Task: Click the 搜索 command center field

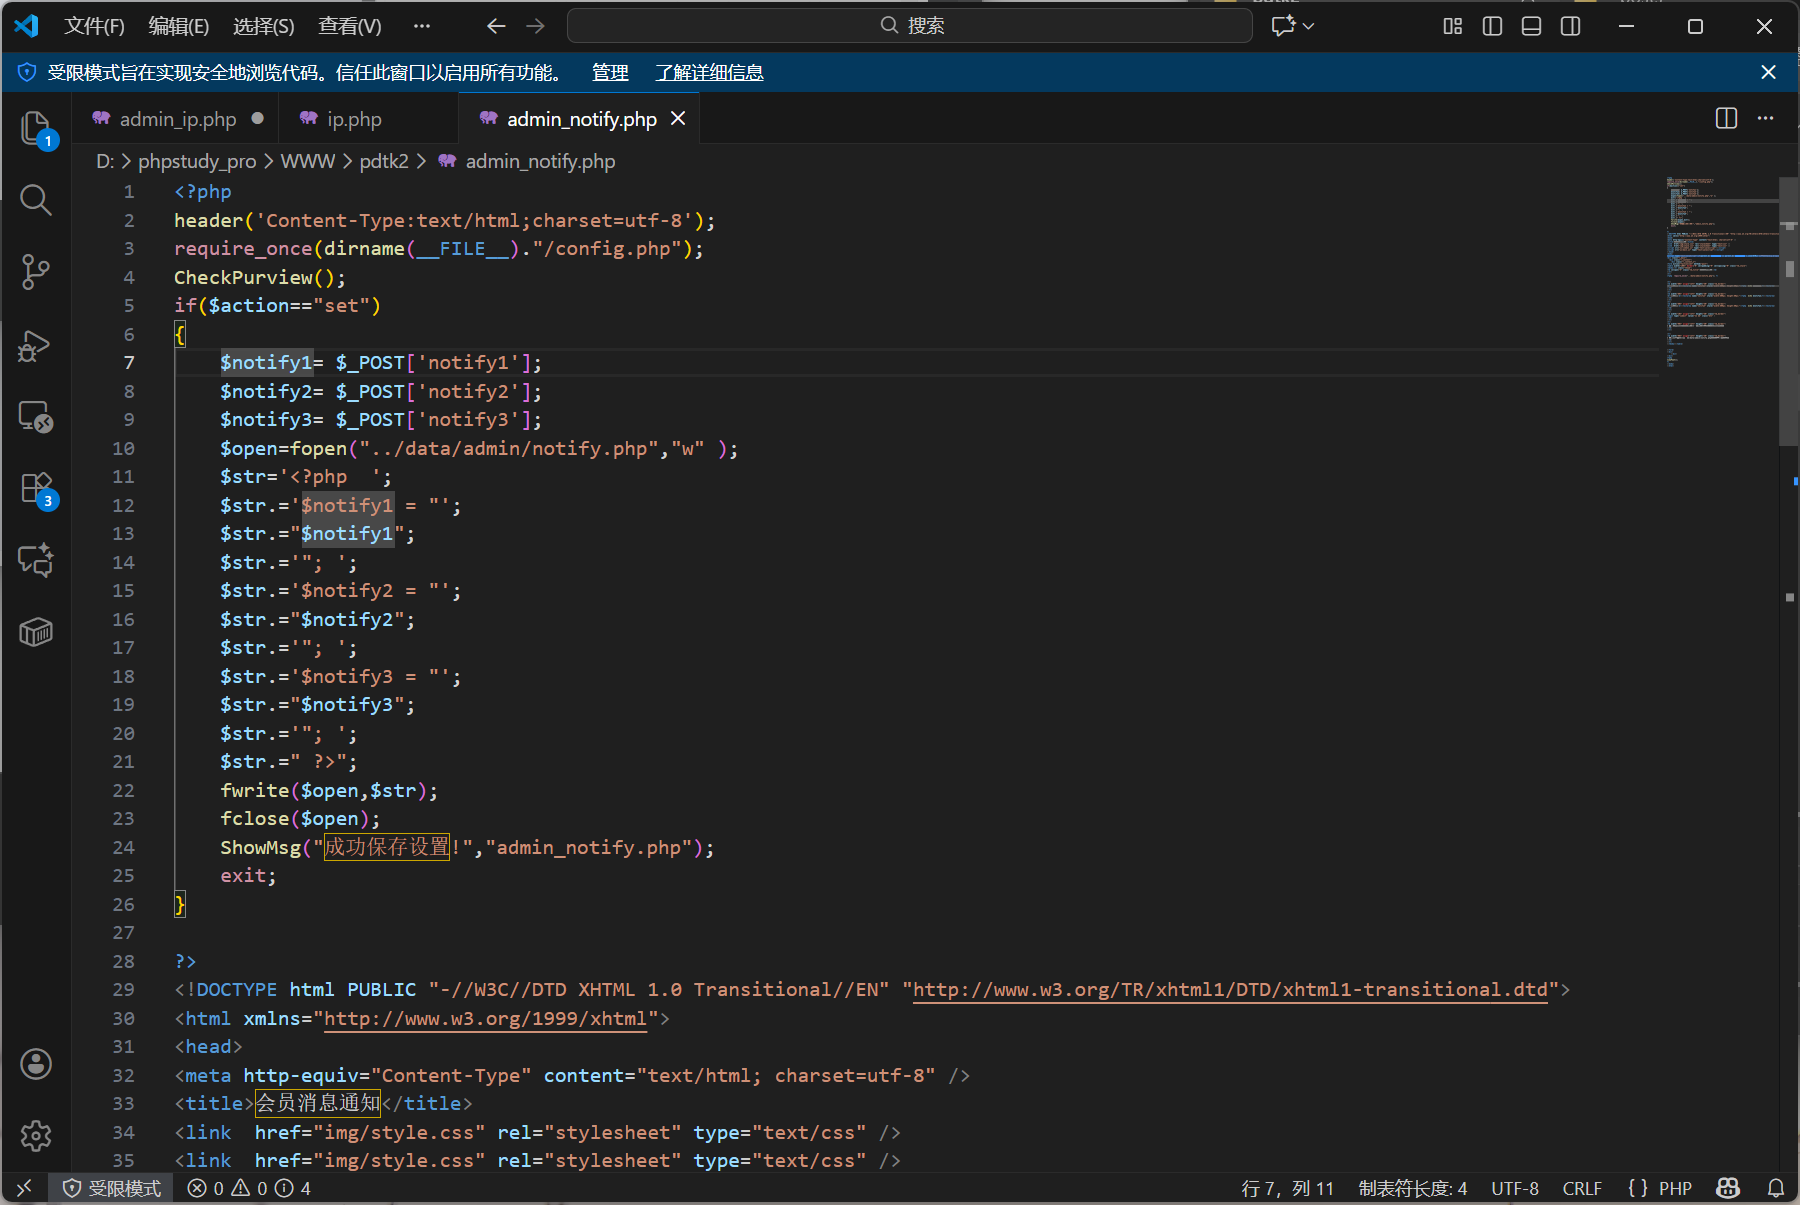Action: point(910,26)
